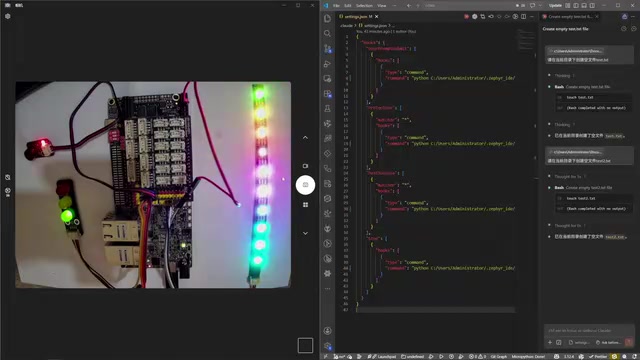
Task: Open the Accounts icon in activity bar
Action: [x=327, y=331]
